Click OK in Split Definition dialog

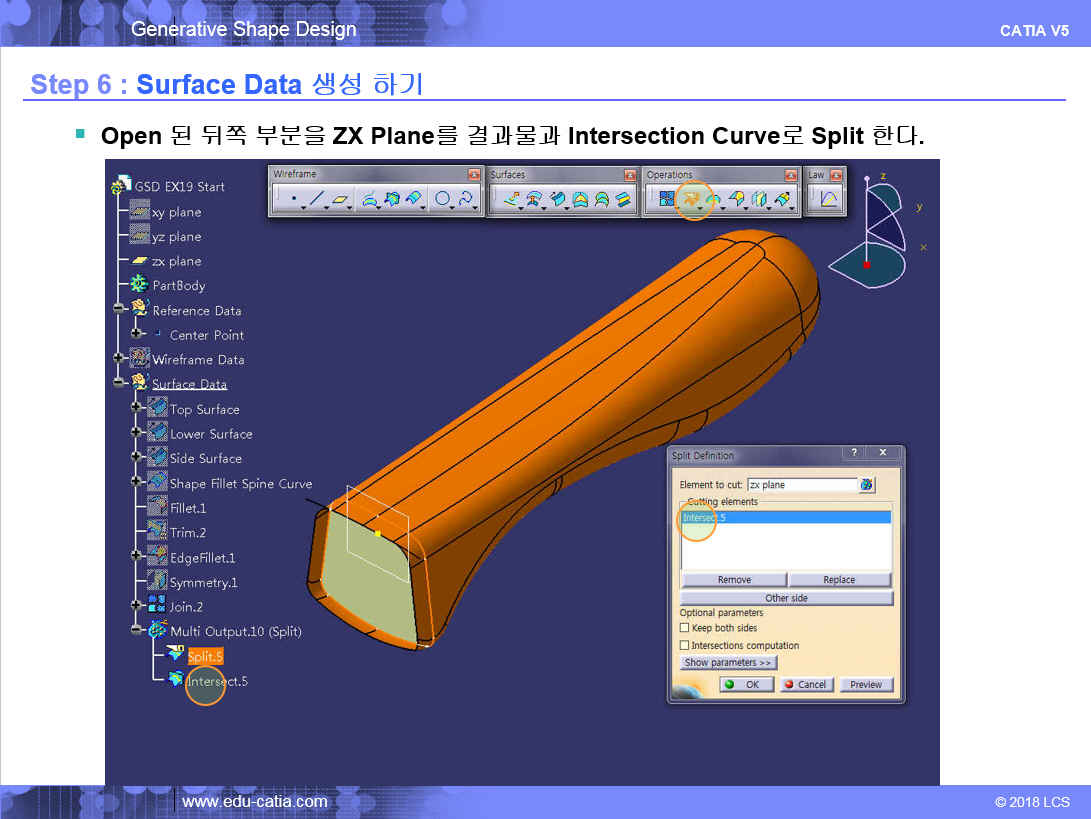745,685
